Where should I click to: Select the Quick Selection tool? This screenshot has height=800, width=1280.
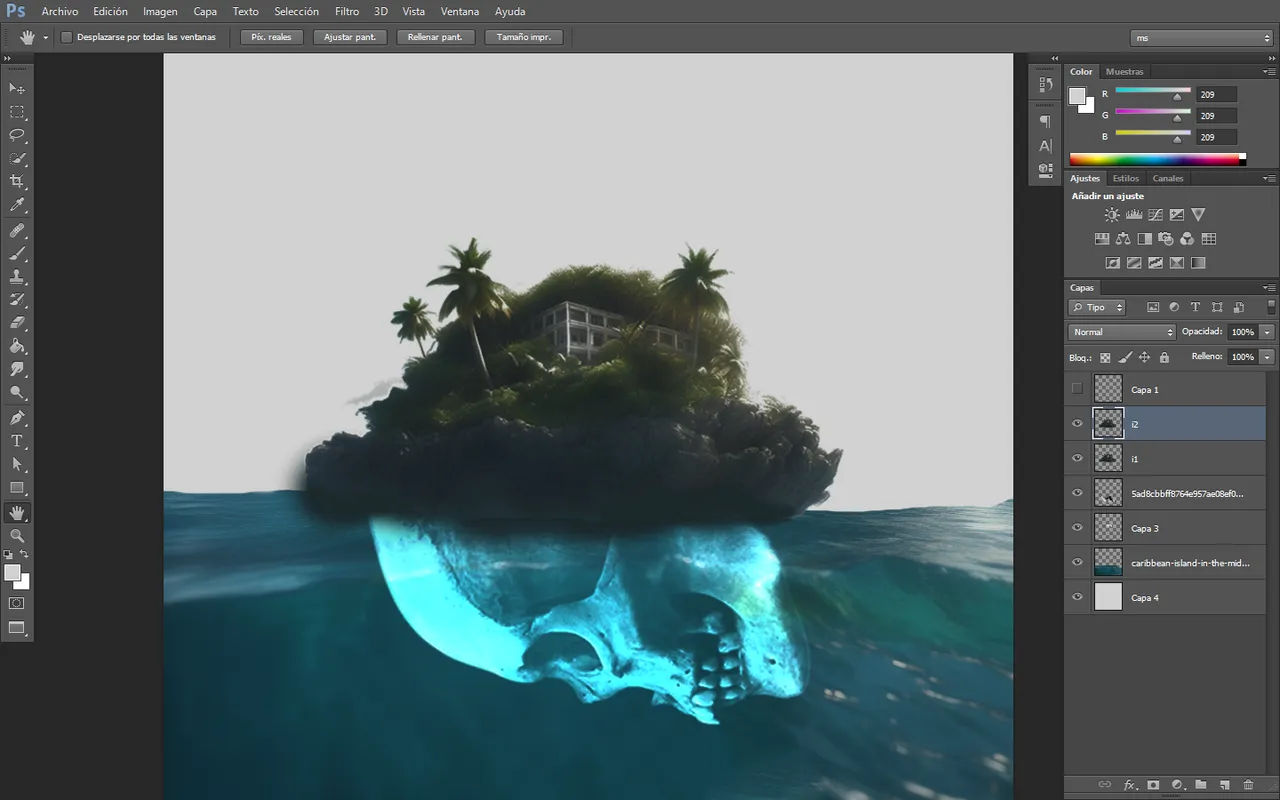pyautogui.click(x=17, y=158)
